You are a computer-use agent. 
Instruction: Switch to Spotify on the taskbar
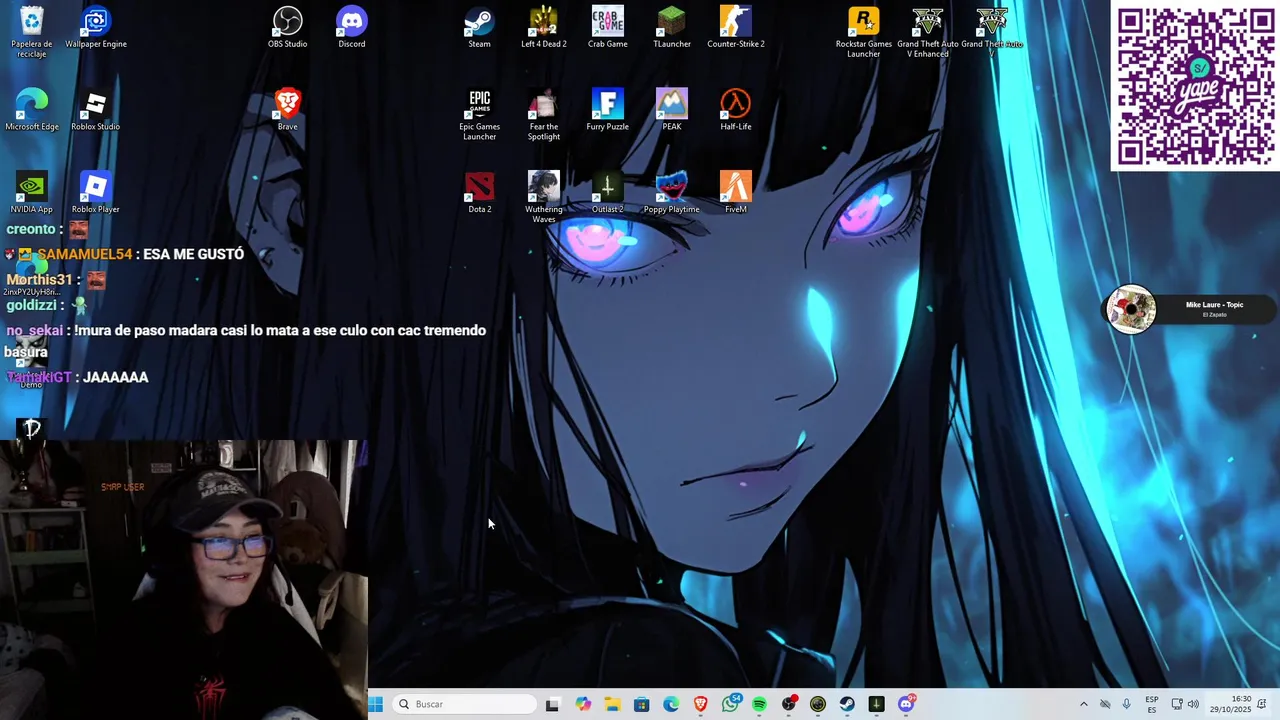click(x=760, y=704)
